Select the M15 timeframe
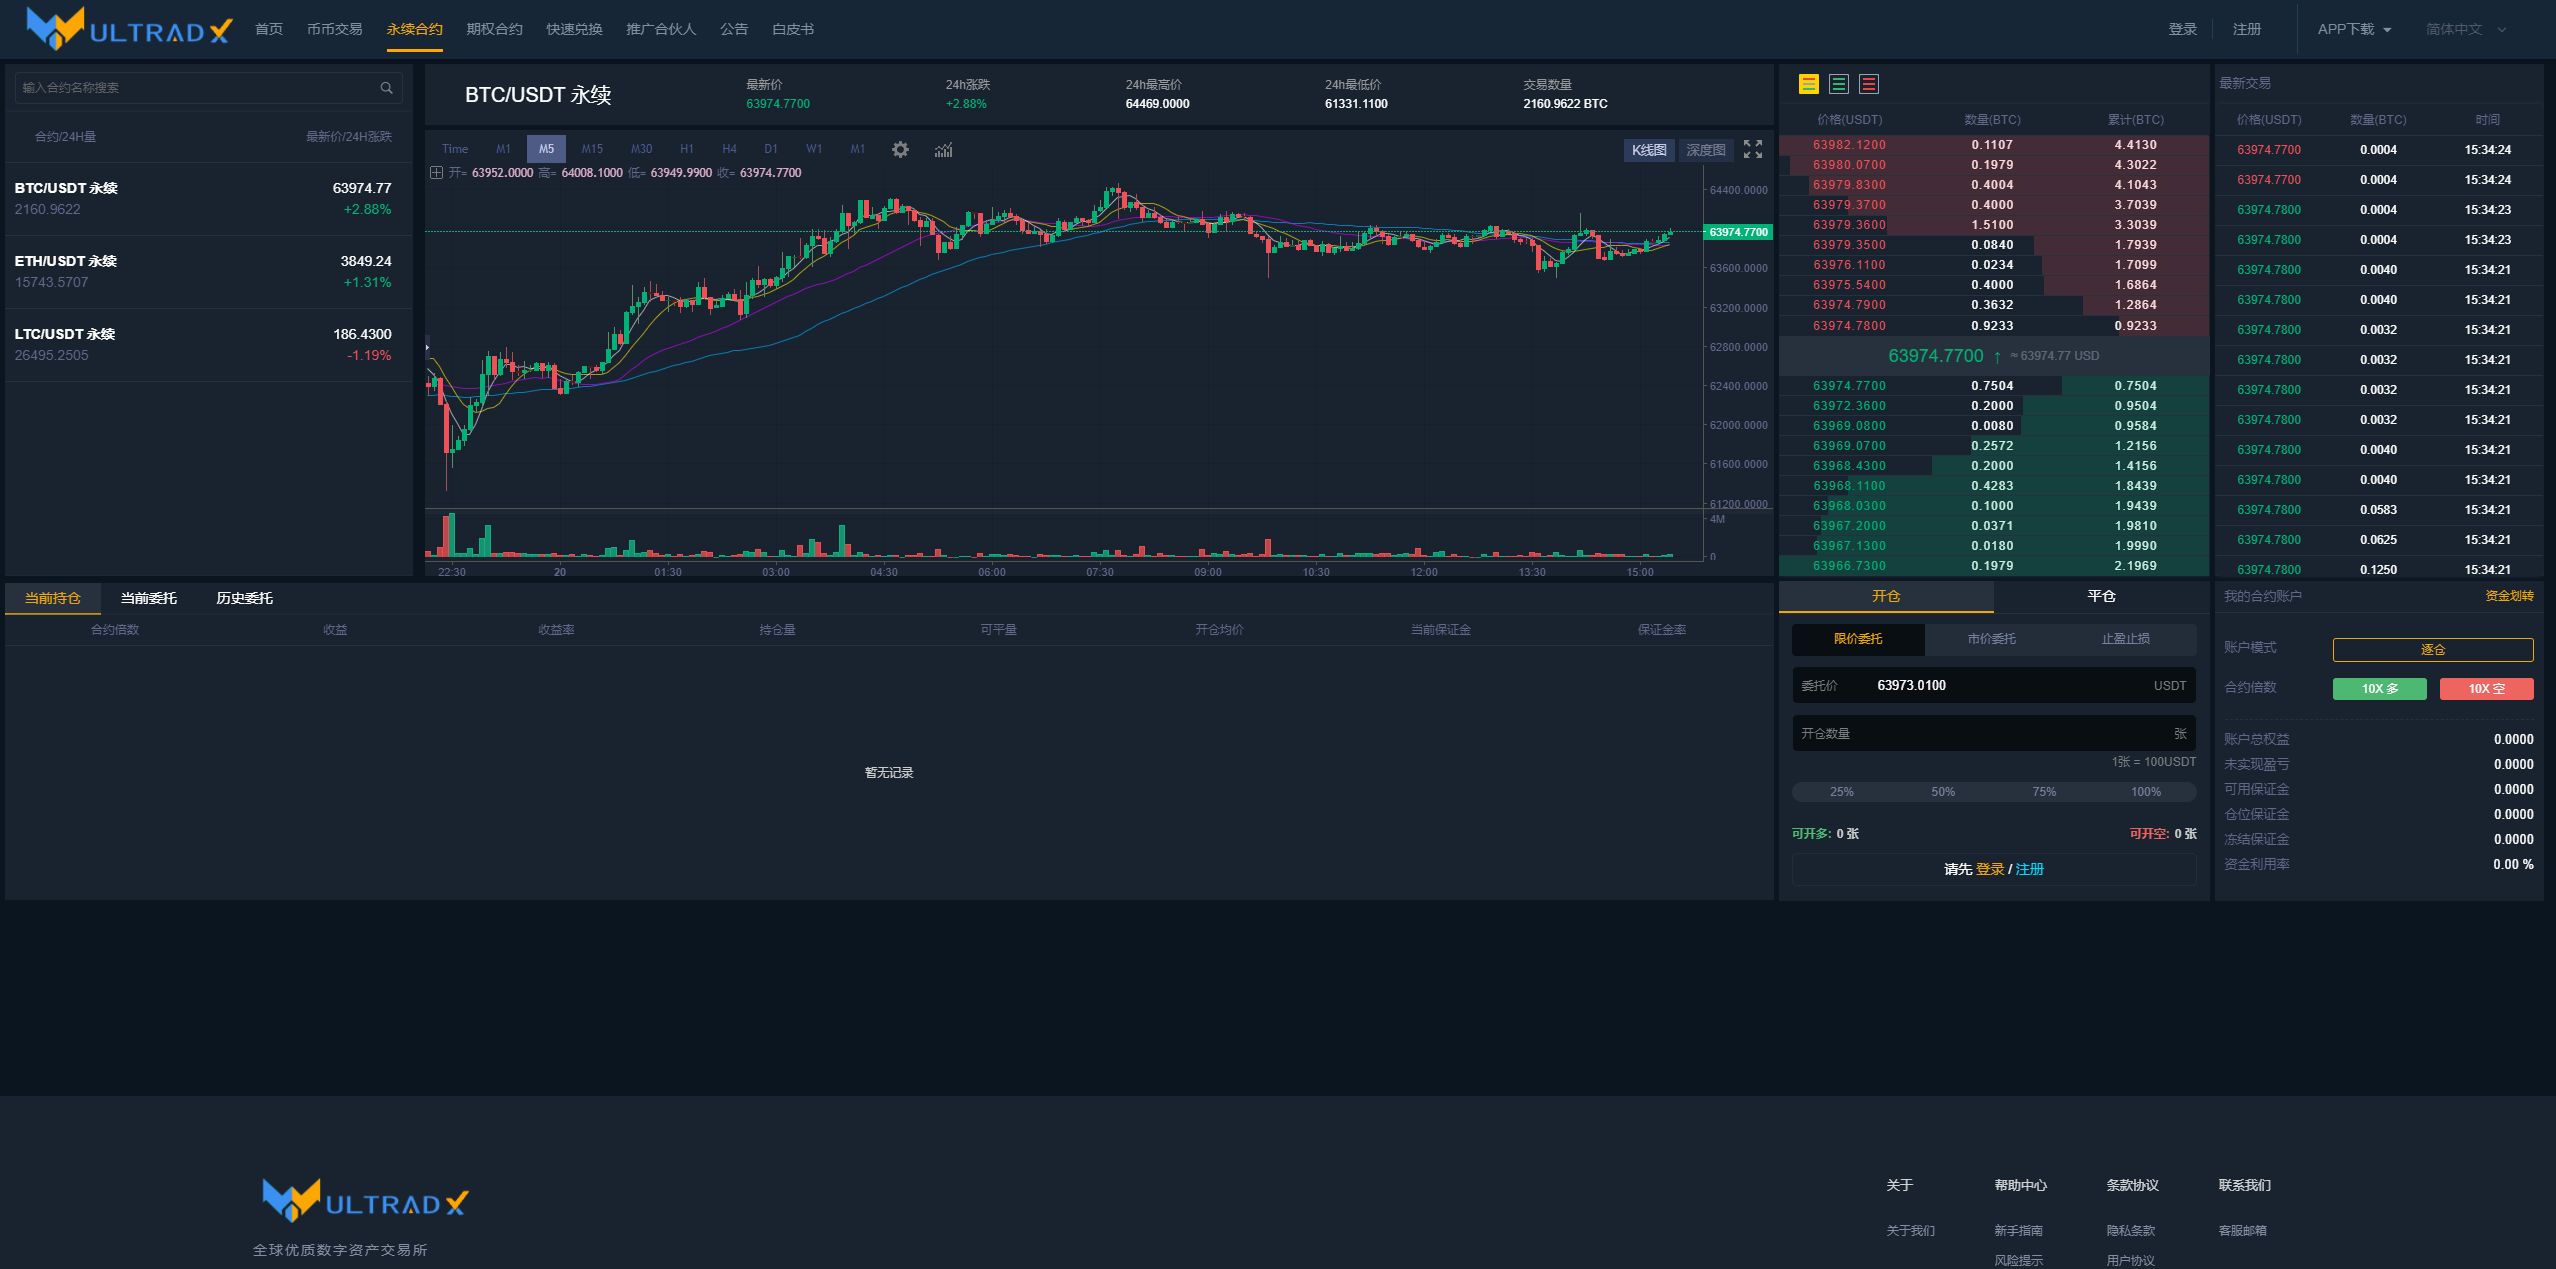The image size is (2556, 1269). 592,149
